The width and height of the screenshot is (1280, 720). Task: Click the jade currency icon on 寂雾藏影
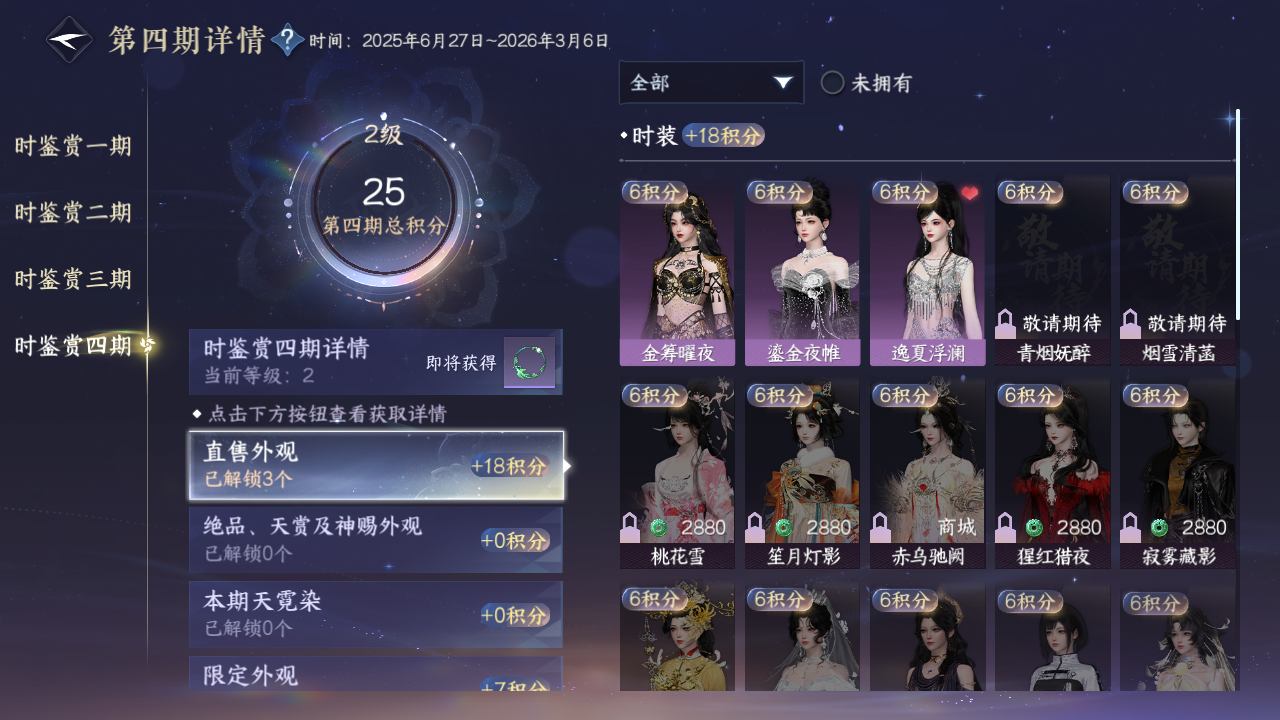[x=1159, y=527]
